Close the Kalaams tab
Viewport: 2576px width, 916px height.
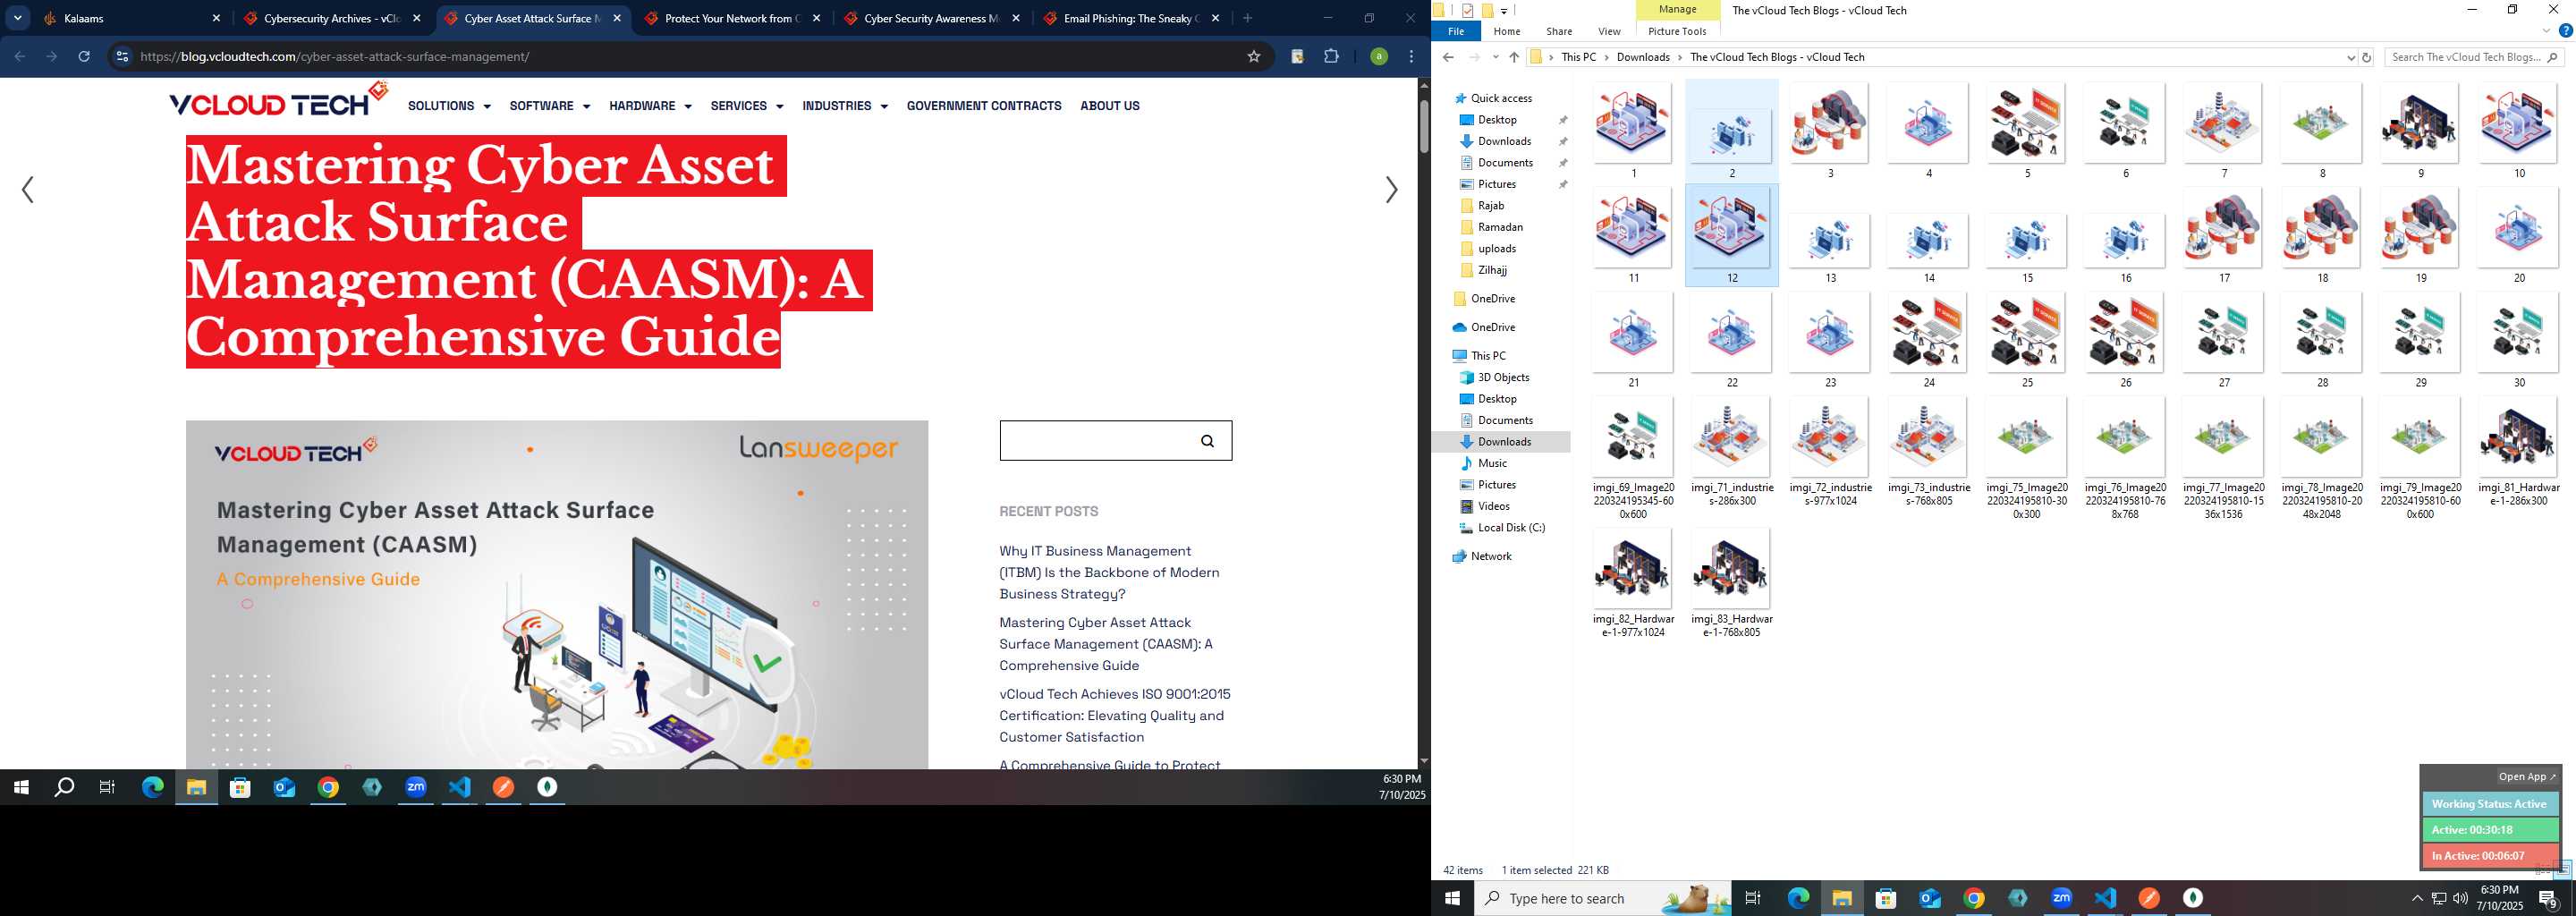point(216,18)
